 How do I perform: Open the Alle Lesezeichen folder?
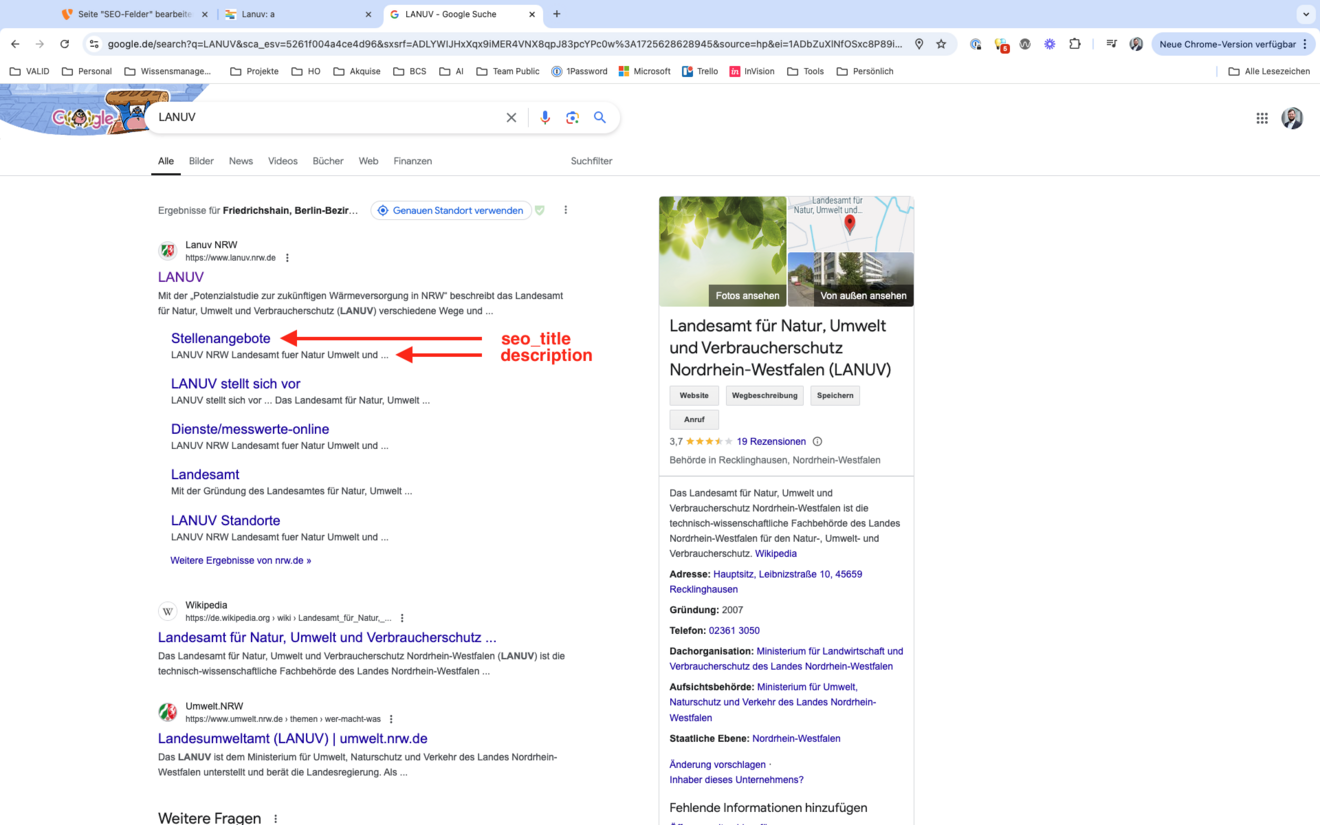[x=1269, y=71]
